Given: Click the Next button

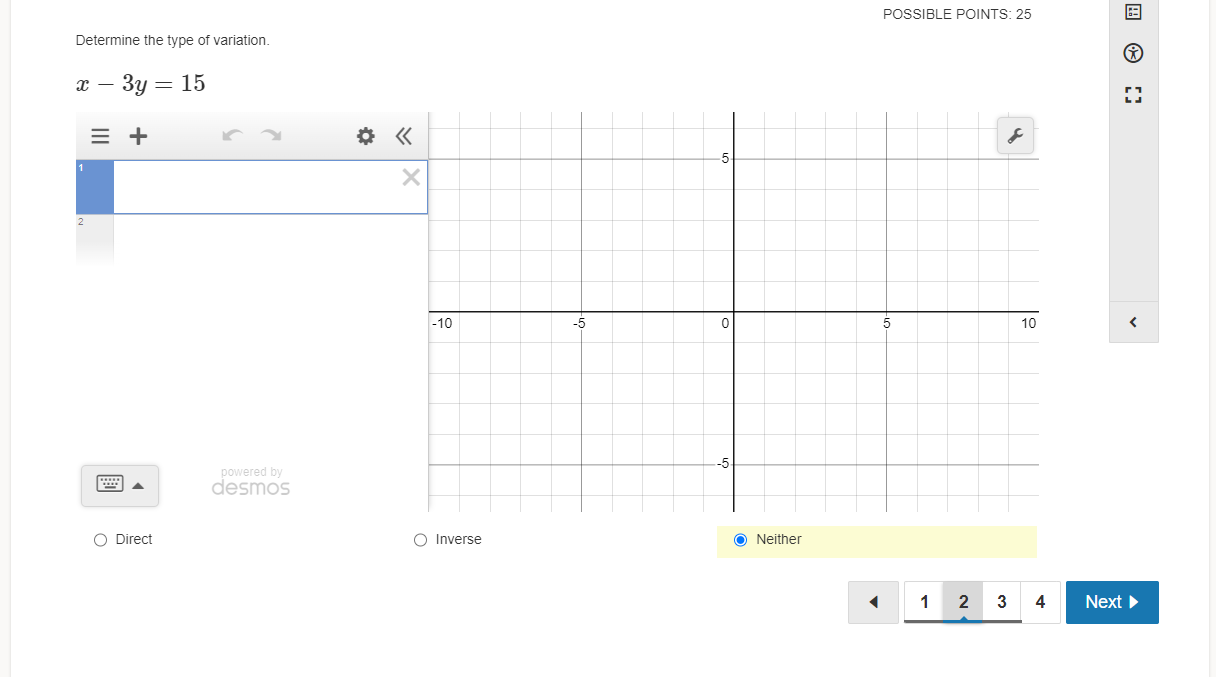Looking at the screenshot, I should (1111, 602).
